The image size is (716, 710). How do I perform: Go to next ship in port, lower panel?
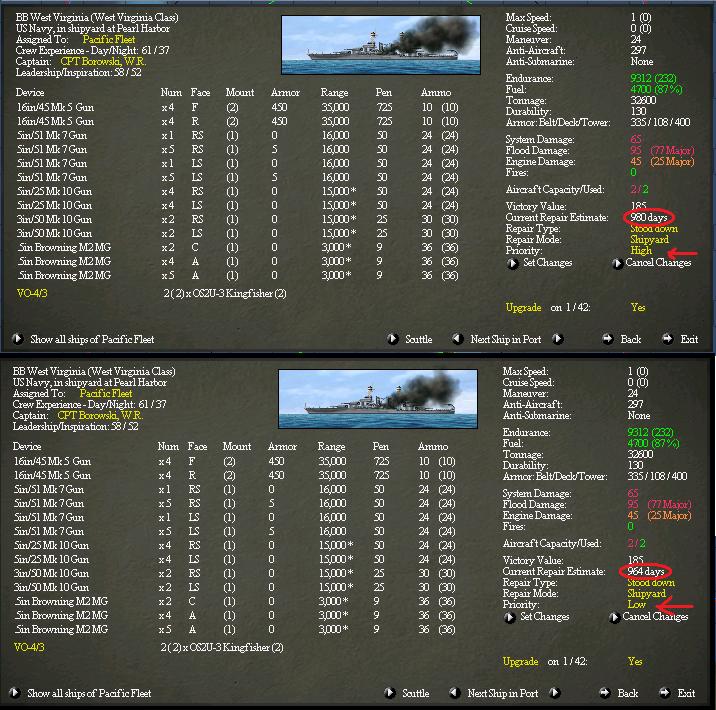[x=555, y=693]
